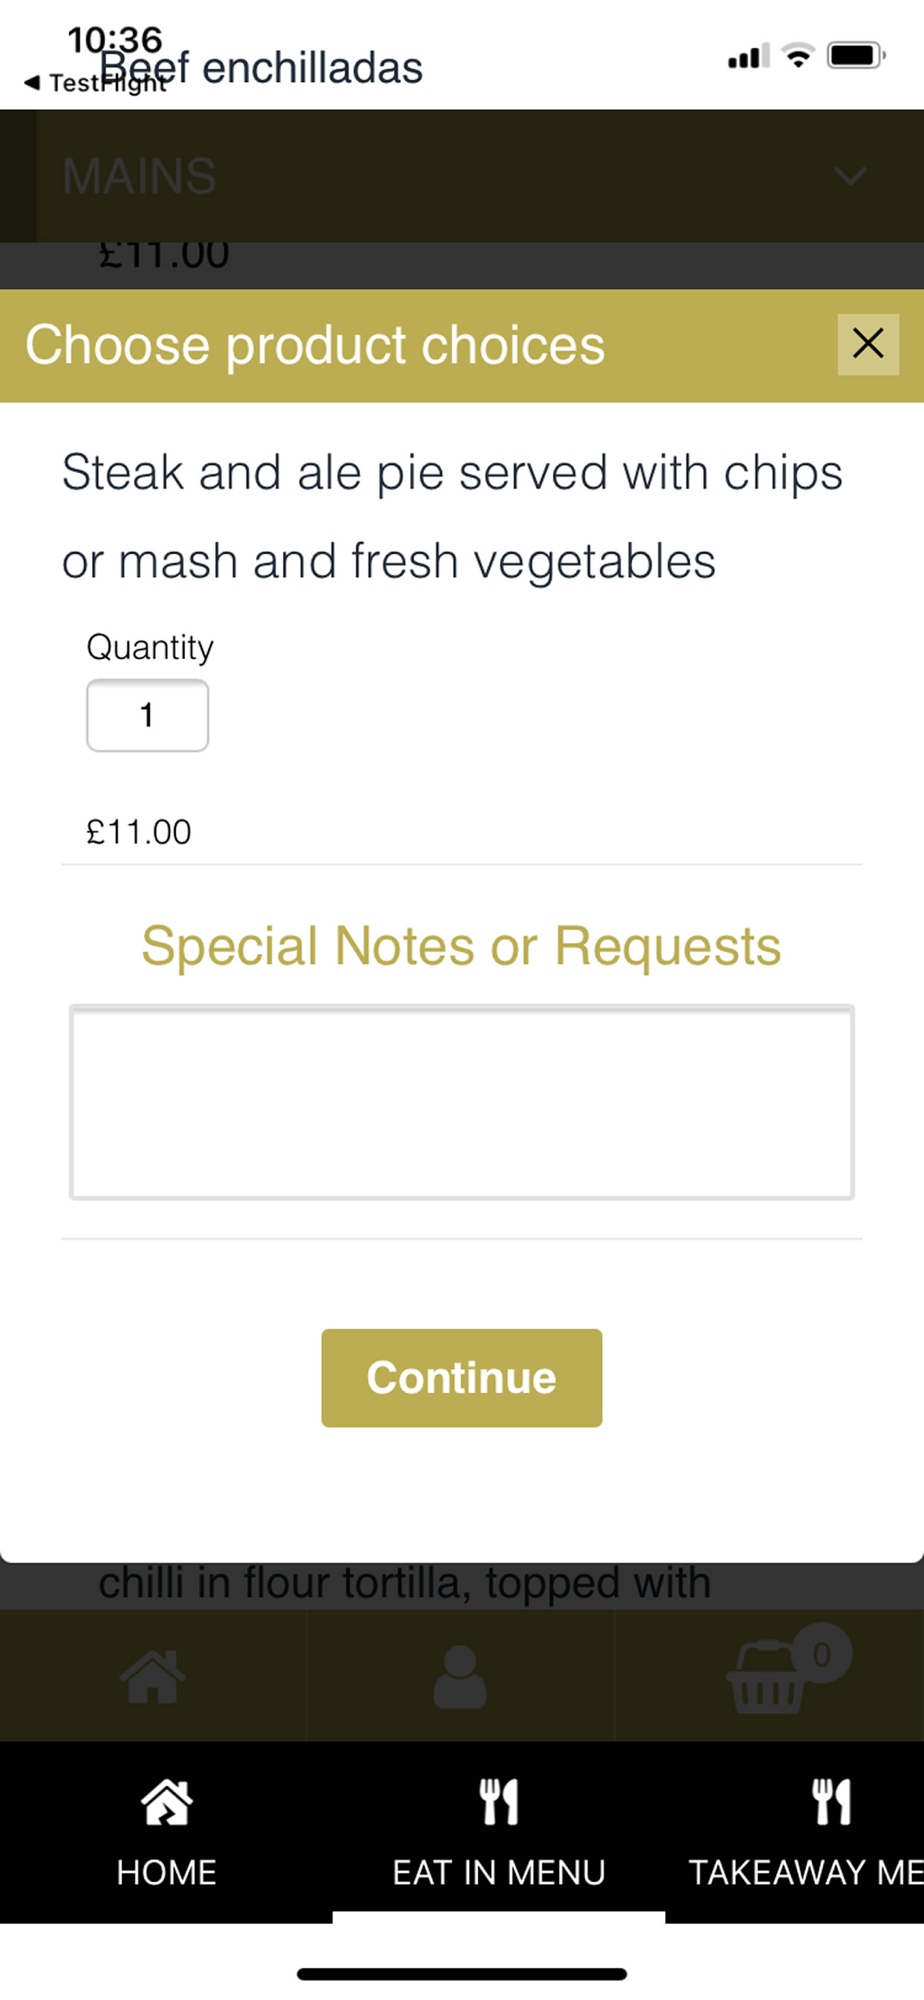
Task: Return to TestFlight via back arrow
Action: pyautogui.click(x=32, y=83)
